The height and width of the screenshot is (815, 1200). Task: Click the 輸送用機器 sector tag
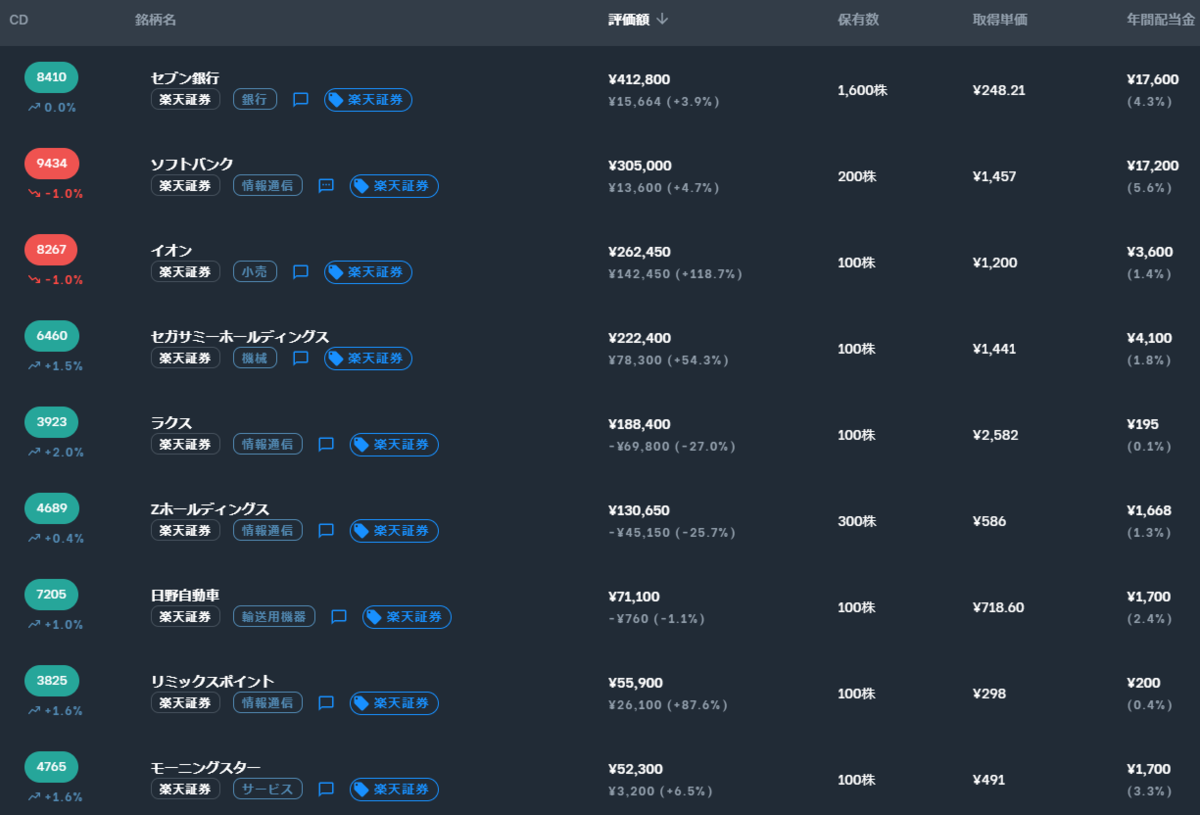pyautogui.click(x=274, y=617)
